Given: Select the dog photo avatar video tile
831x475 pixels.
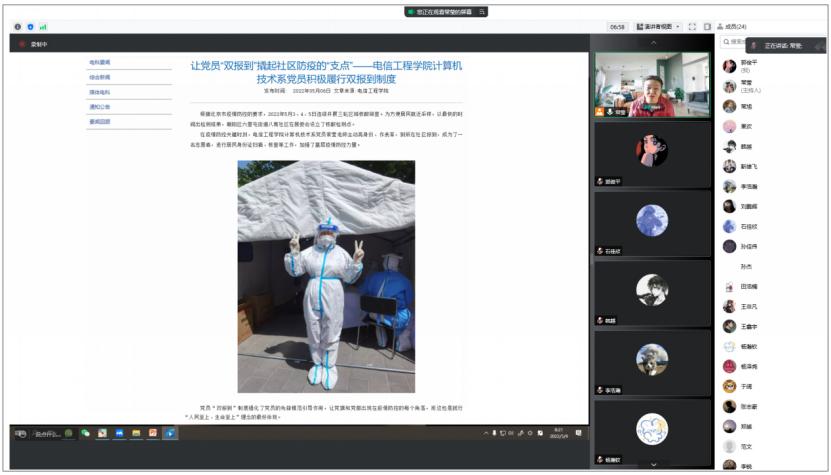Looking at the screenshot, I should [x=652, y=363].
